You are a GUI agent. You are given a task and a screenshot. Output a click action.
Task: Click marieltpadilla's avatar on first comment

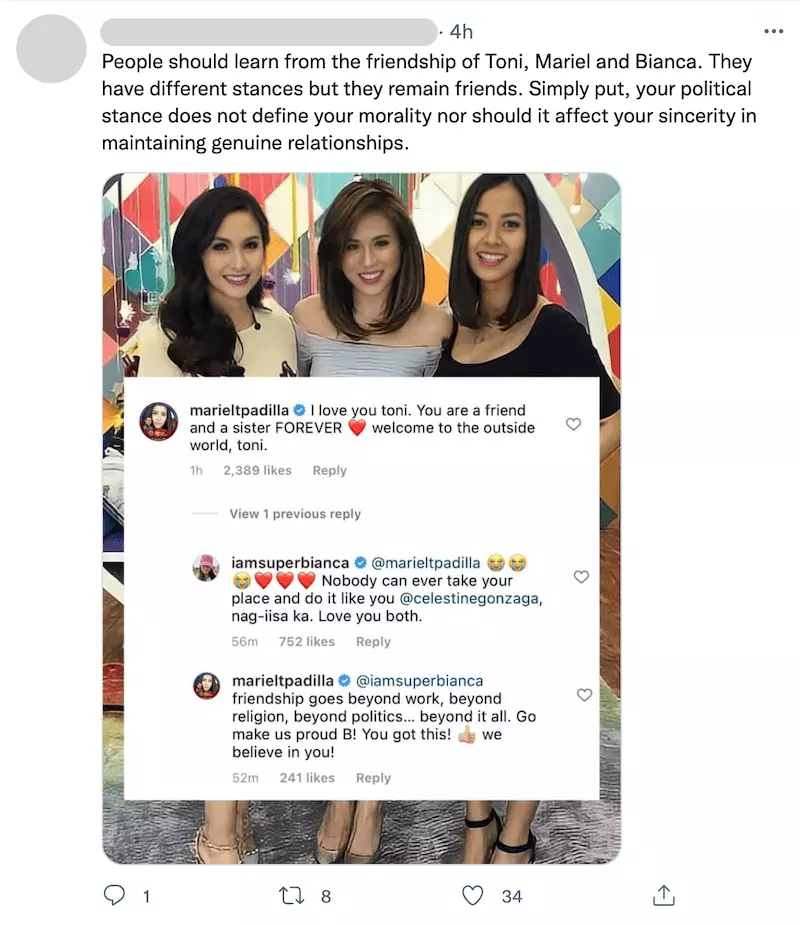(x=159, y=421)
